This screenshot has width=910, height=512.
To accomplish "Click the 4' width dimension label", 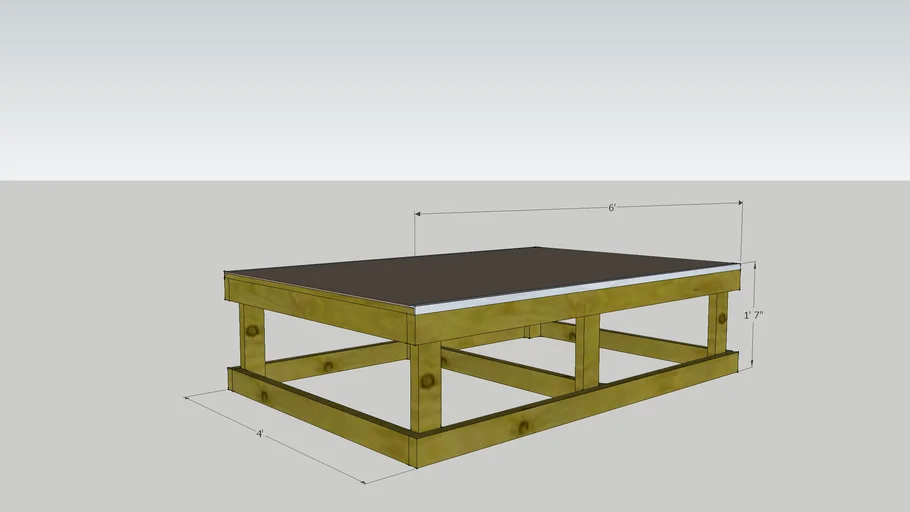I will [x=260, y=434].
